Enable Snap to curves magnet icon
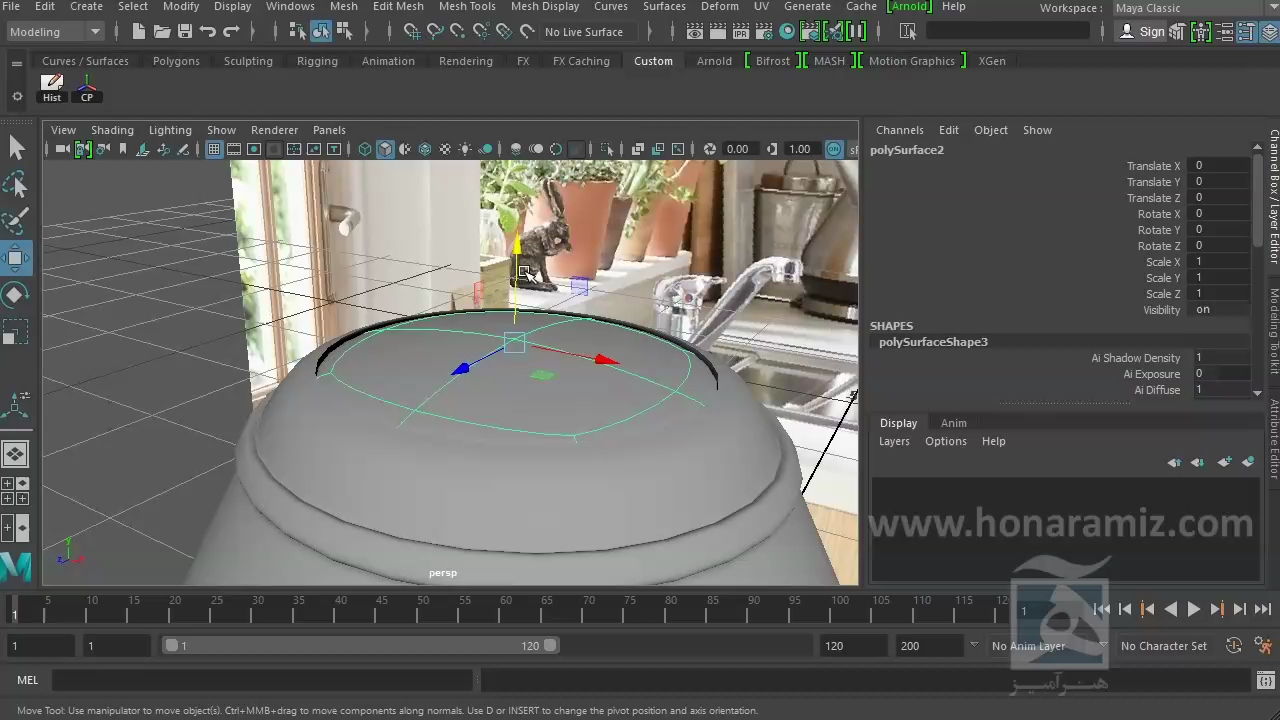This screenshot has height=720, width=1280. tap(434, 32)
